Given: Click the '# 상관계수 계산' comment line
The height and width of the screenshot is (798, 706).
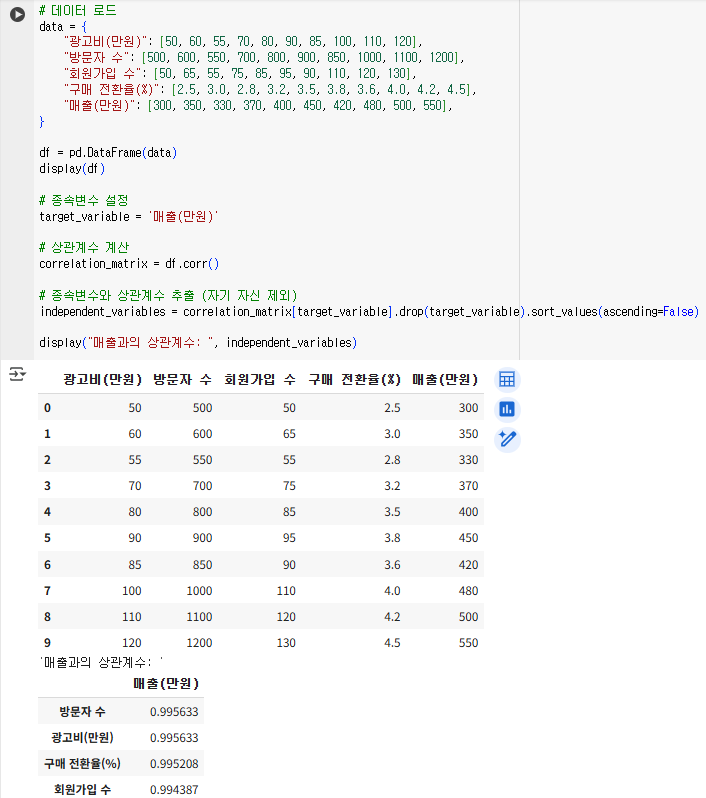Looking at the screenshot, I should tap(84, 247).
